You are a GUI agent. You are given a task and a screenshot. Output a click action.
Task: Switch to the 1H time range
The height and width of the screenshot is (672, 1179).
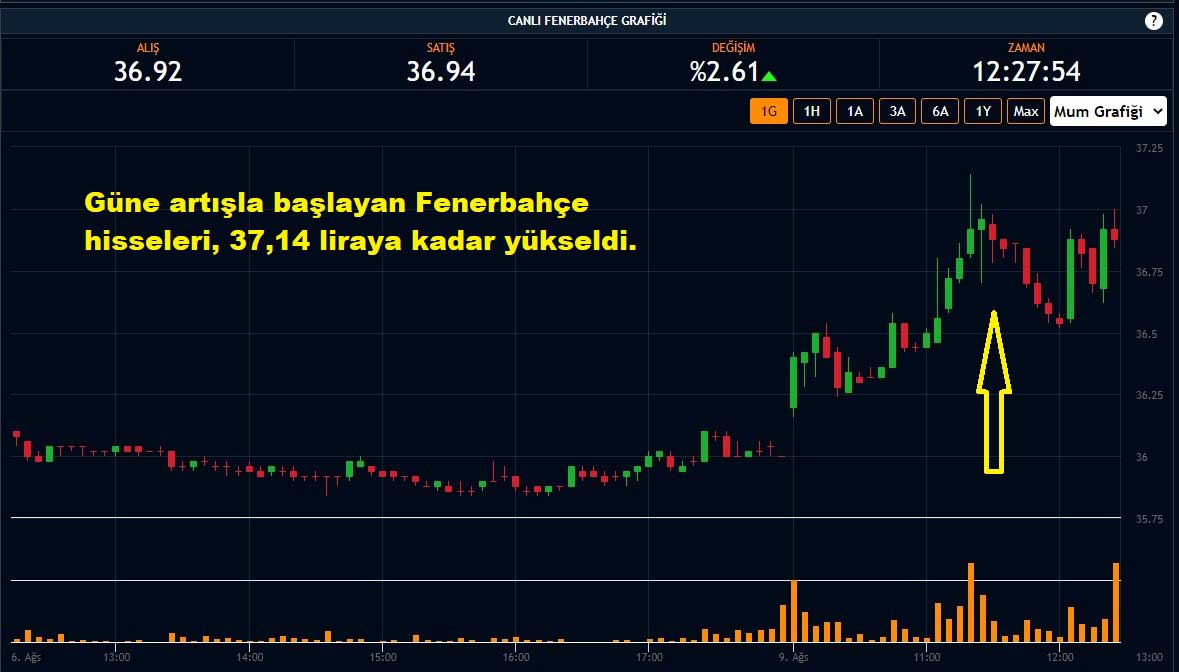(811, 111)
